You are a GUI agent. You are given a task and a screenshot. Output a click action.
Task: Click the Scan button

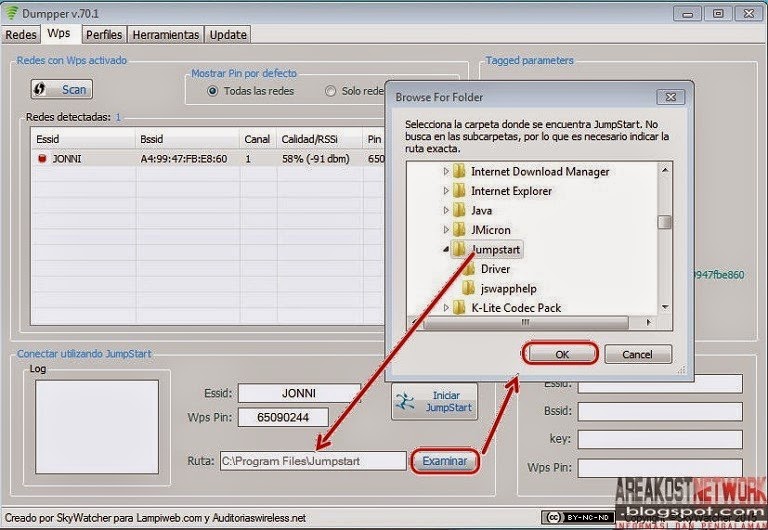pyautogui.click(x=62, y=90)
